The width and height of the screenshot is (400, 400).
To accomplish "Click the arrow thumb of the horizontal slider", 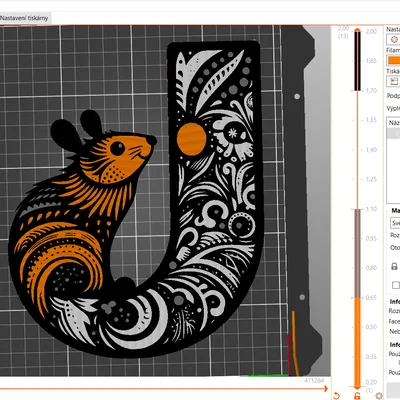I will coord(325,389).
